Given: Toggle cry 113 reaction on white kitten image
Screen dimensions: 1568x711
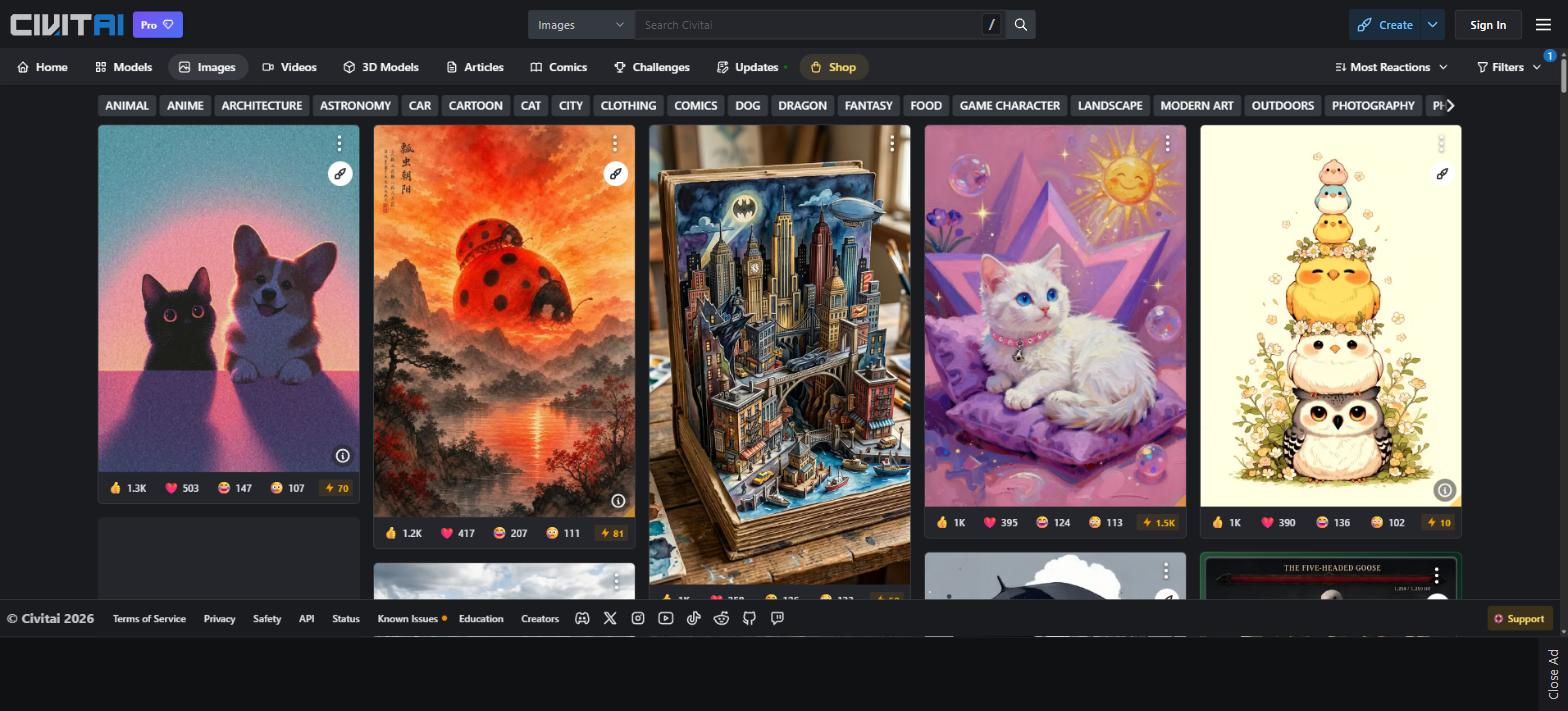Looking at the screenshot, I should click(x=1106, y=522).
